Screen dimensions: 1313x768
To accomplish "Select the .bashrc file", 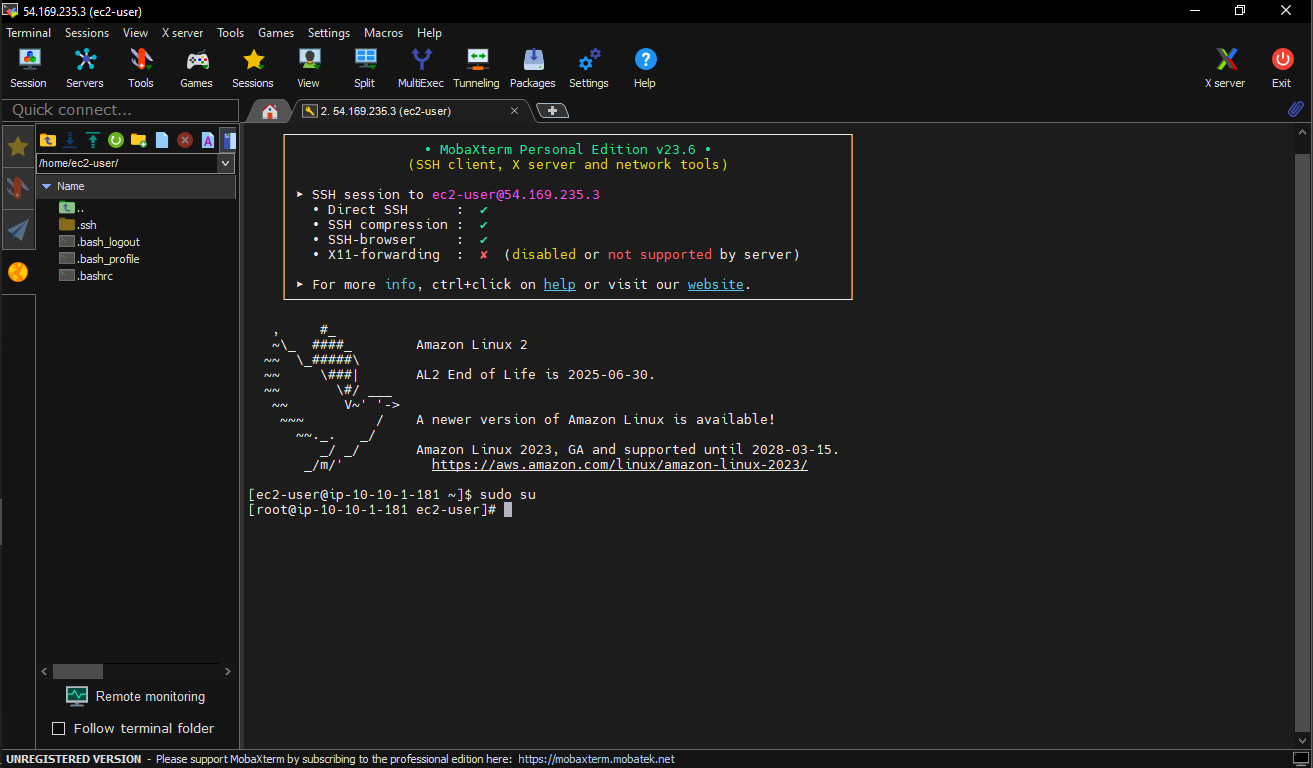I will pyautogui.click(x=86, y=276).
